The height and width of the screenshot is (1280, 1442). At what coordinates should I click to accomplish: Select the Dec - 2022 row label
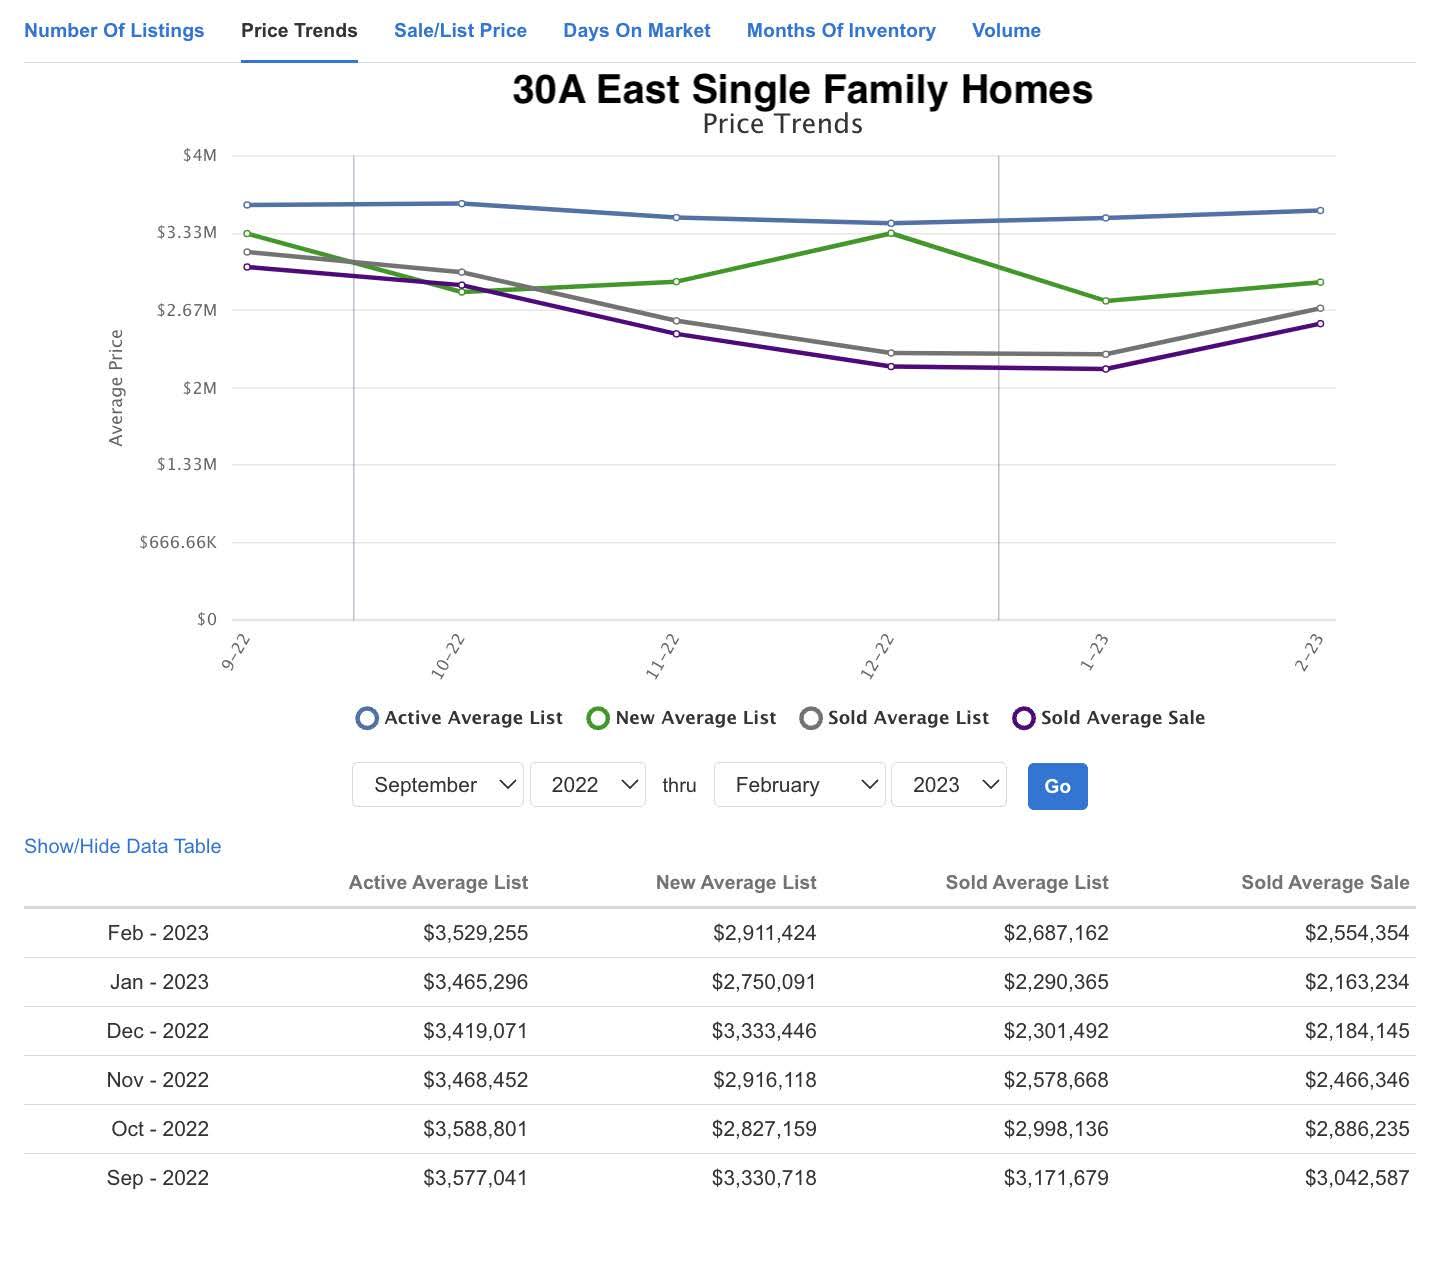[158, 1031]
